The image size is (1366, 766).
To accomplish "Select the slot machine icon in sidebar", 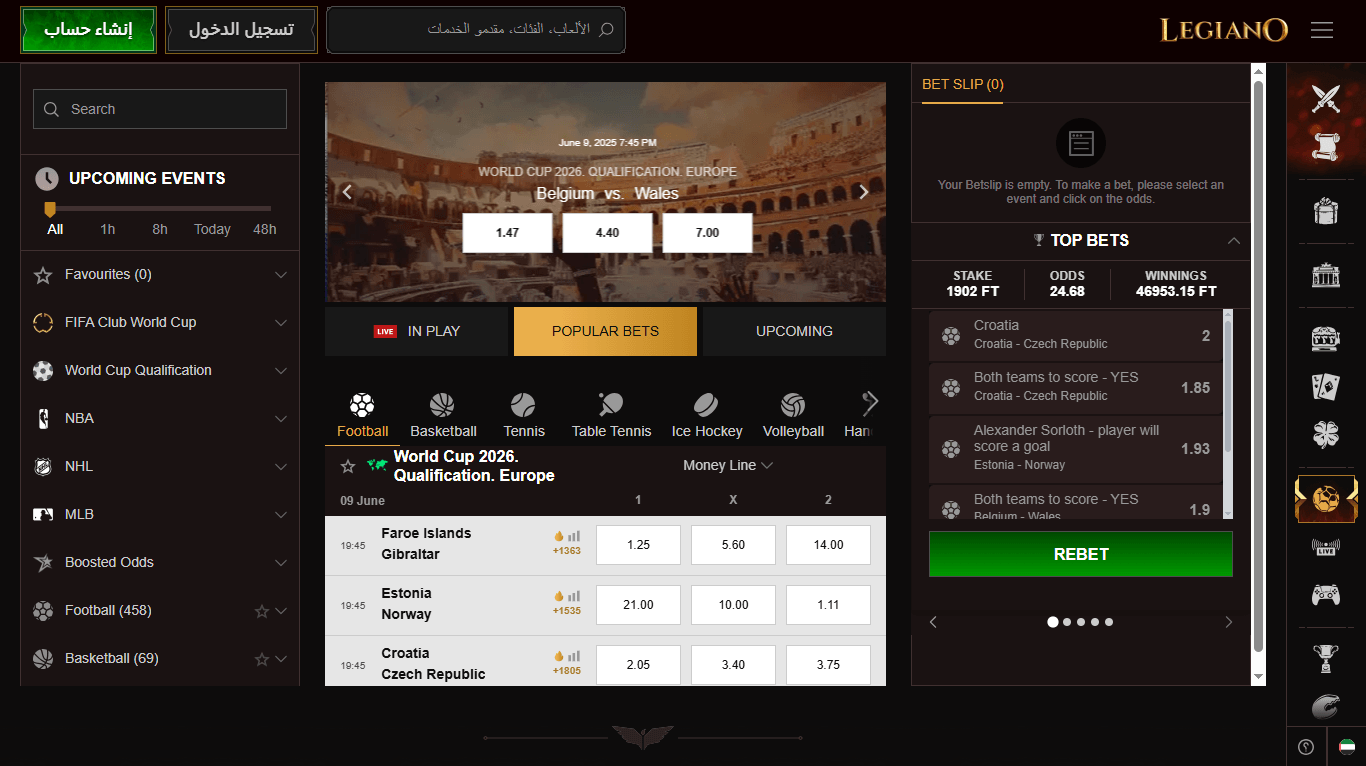I will point(1326,339).
